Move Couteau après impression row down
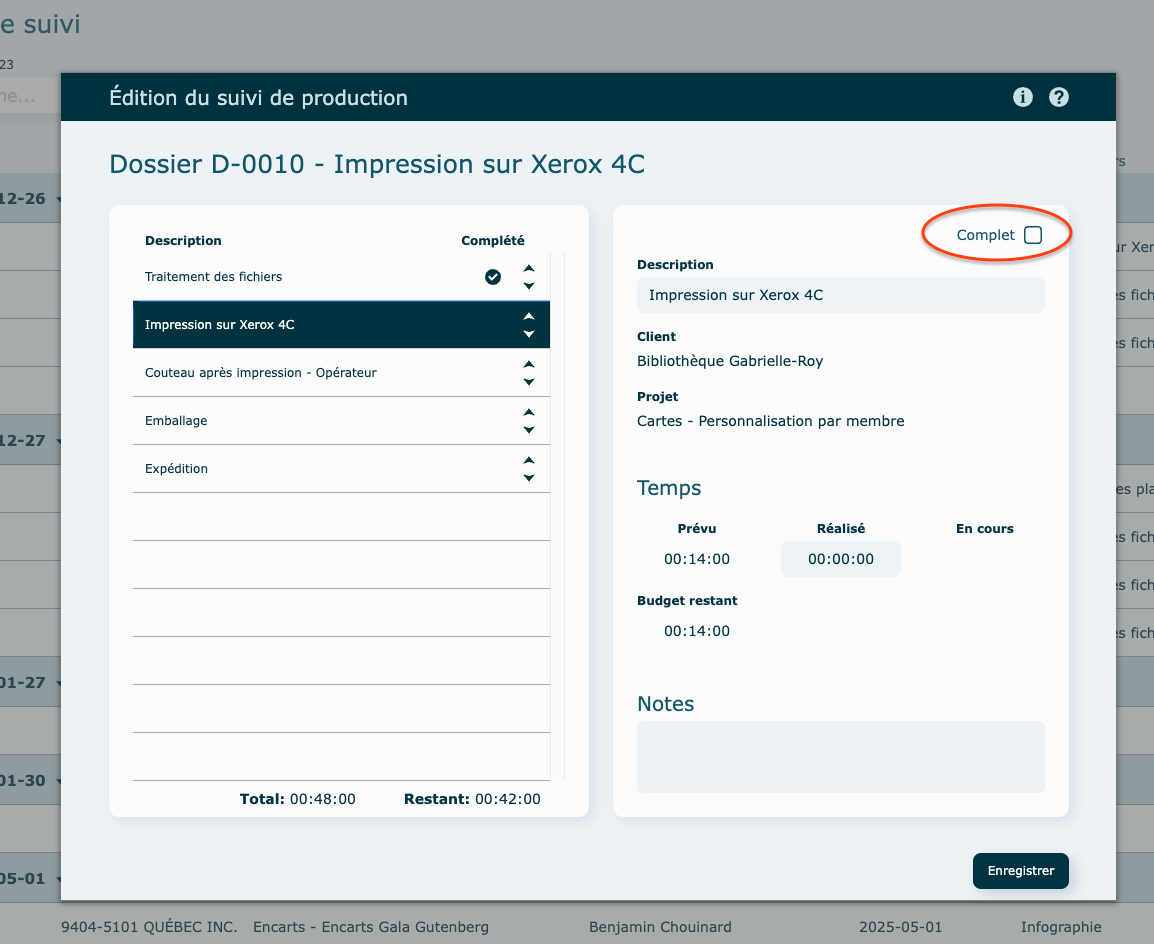This screenshot has width=1154, height=944. tap(529, 382)
